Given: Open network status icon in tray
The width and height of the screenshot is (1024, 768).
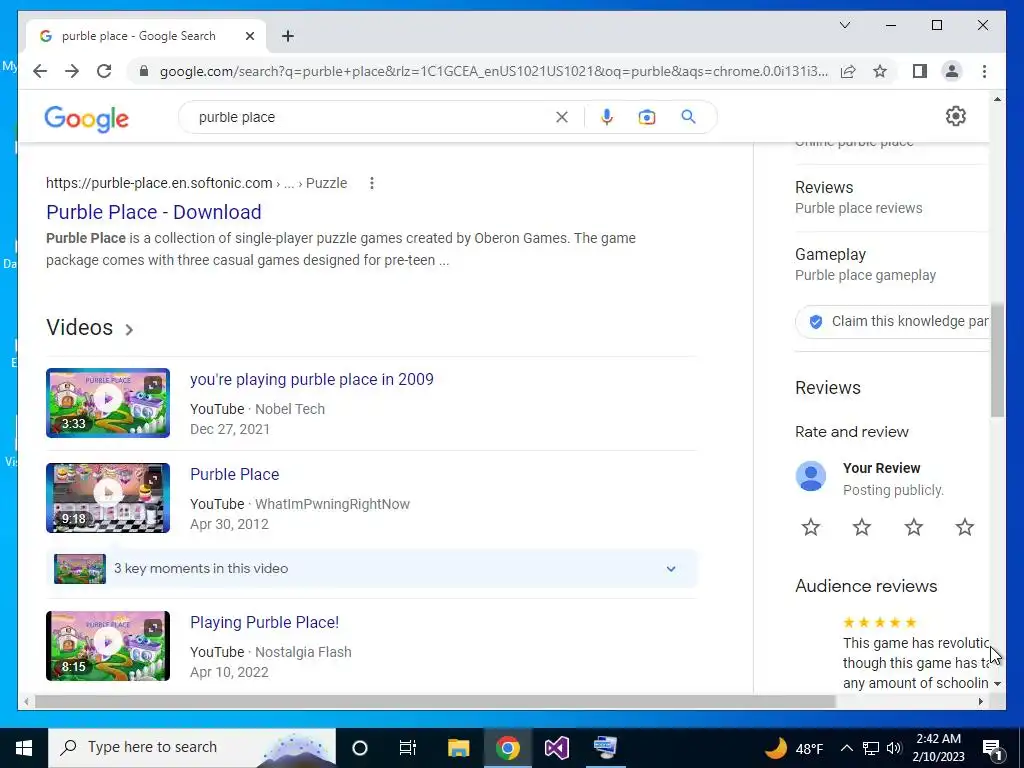Looking at the screenshot, I should 871,748.
